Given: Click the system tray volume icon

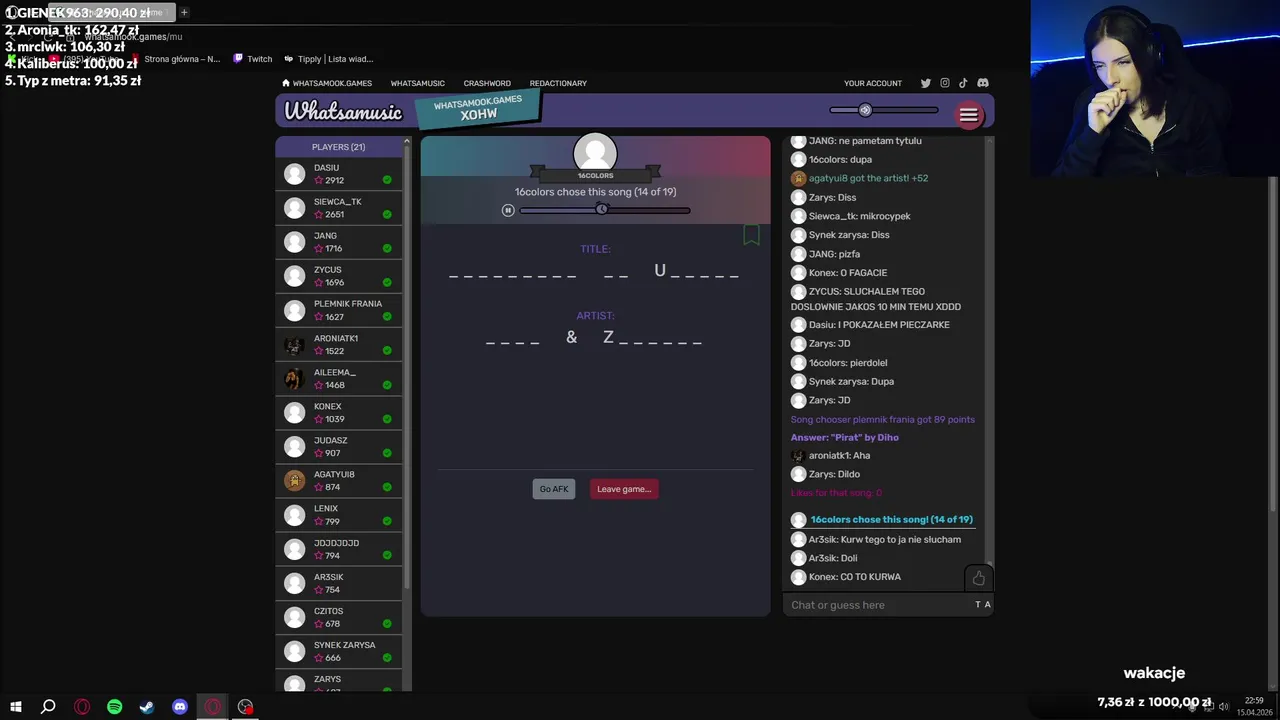Looking at the screenshot, I should pyautogui.click(x=1223, y=707).
